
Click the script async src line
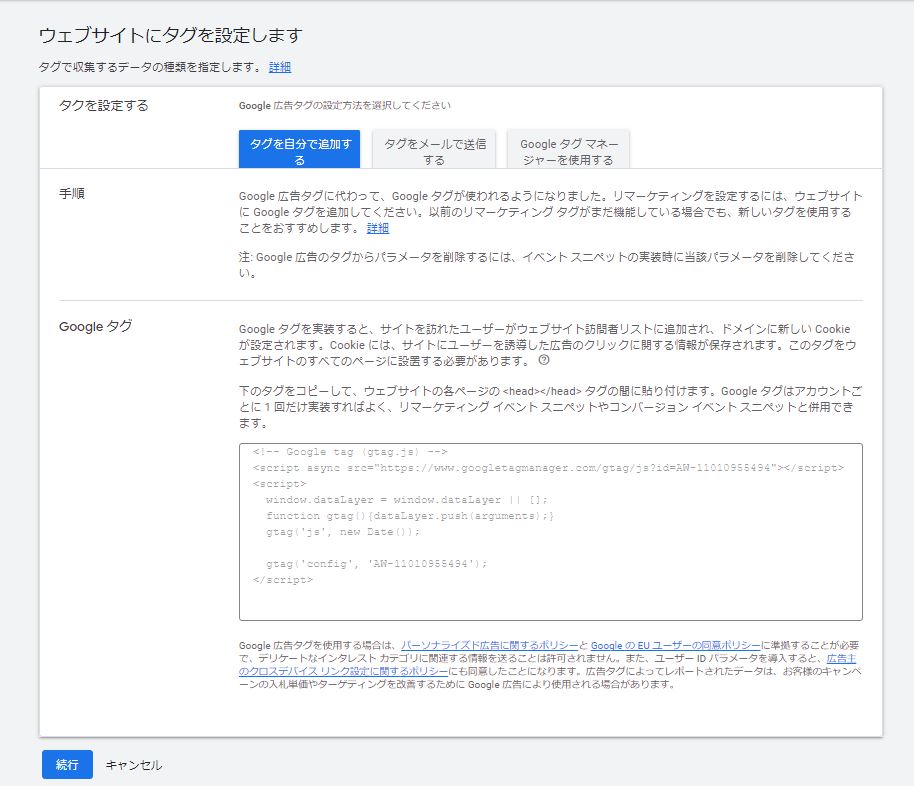point(548,468)
